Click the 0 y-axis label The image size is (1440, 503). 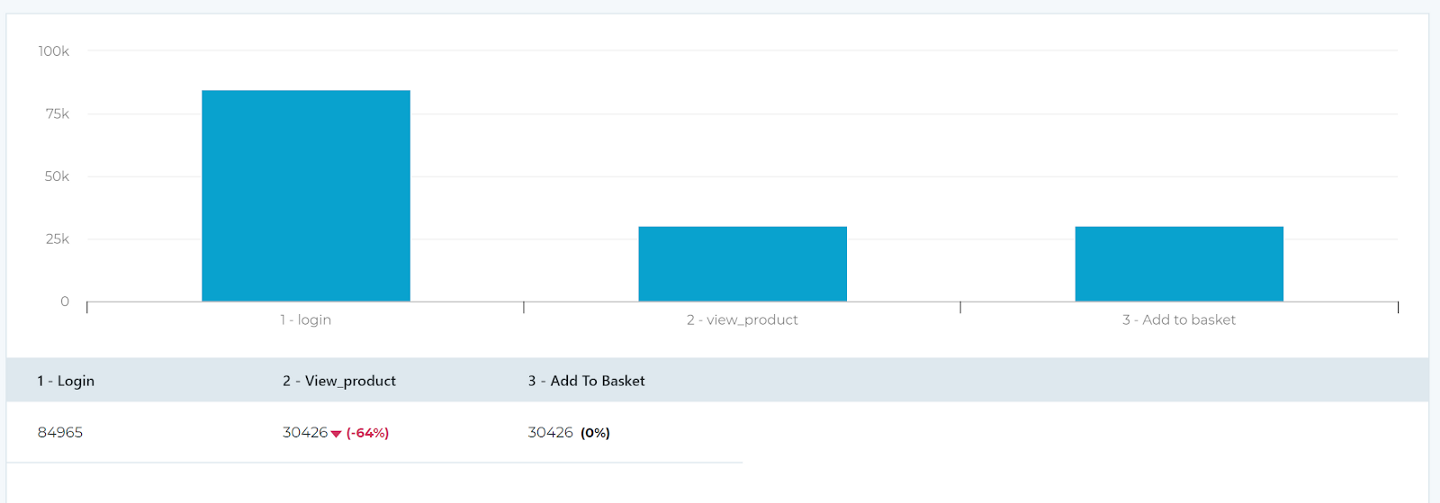pyautogui.click(x=65, y=301)
